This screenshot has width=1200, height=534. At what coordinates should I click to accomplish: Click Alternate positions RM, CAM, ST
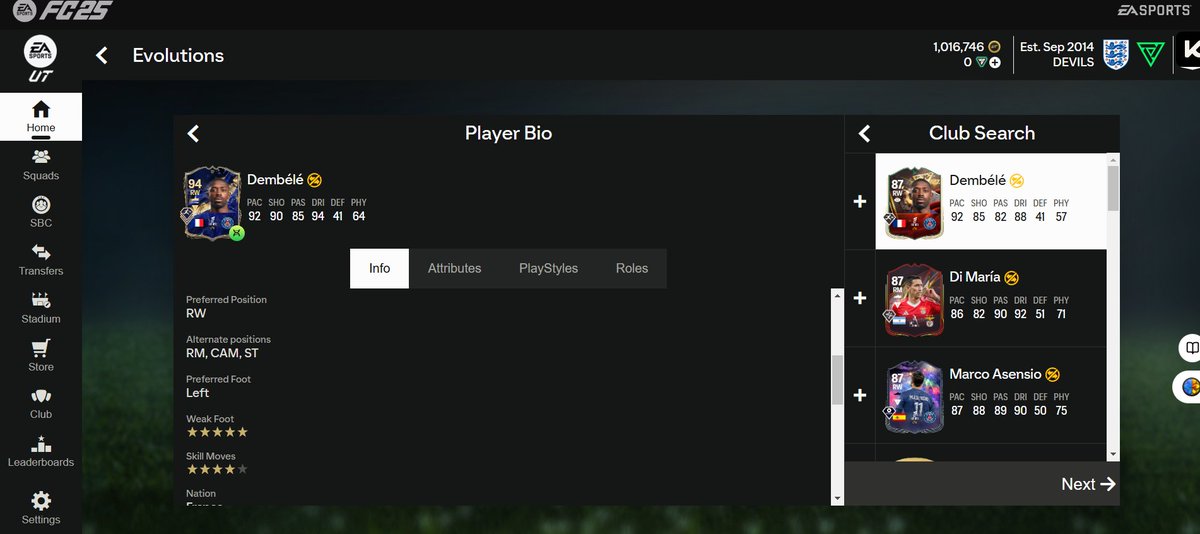[223, 353]
